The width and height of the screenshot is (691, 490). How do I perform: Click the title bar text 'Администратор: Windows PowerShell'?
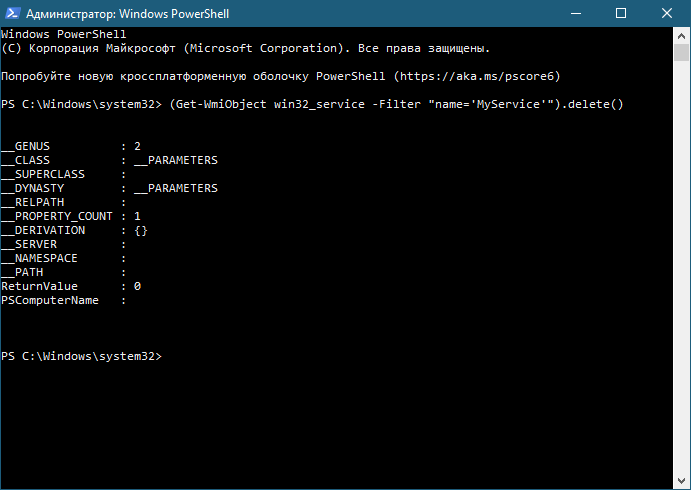[x=127, y=14]
